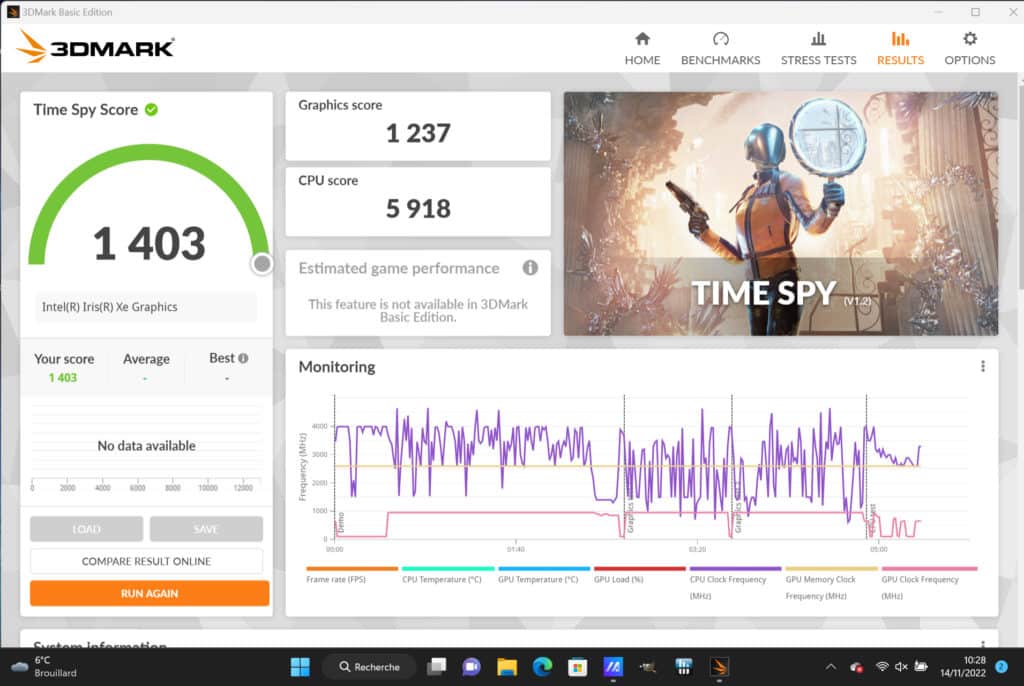1024x686 pixels.
Task: Toggle GPU Temperature (°C) legend entry
Action: tap(543, 576)
